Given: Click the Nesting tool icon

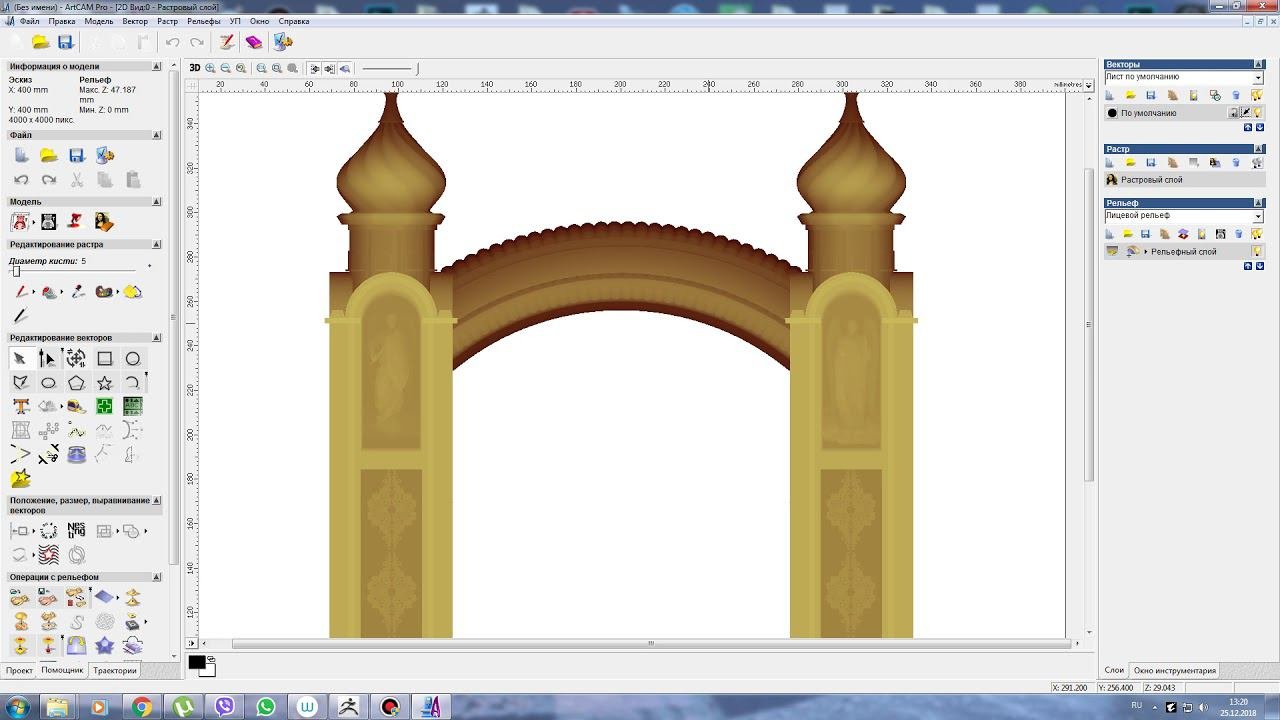Looking at the screenshot, I should (x=76, y=530).
